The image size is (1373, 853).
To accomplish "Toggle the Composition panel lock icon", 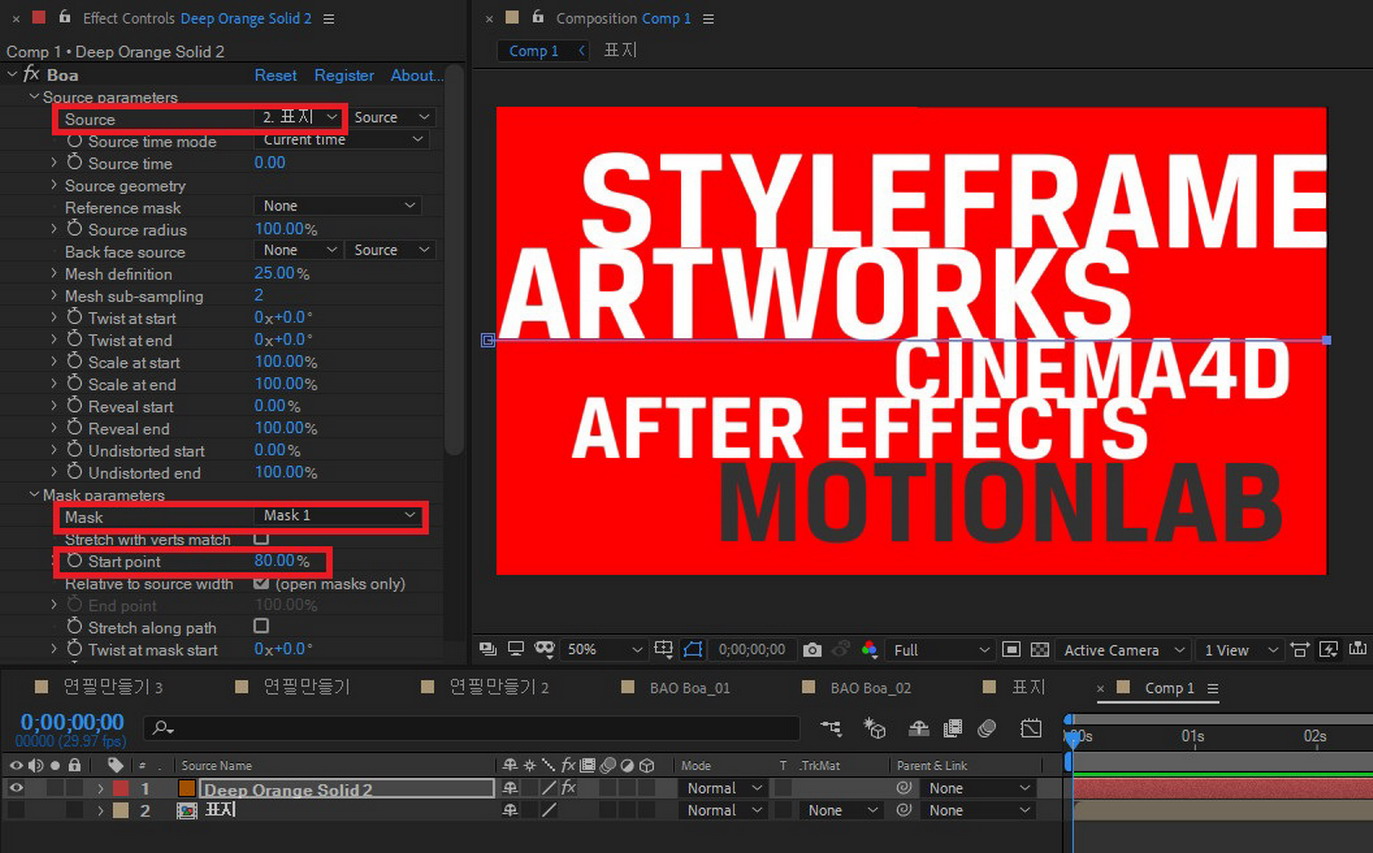I will click(x=538, y=18).
